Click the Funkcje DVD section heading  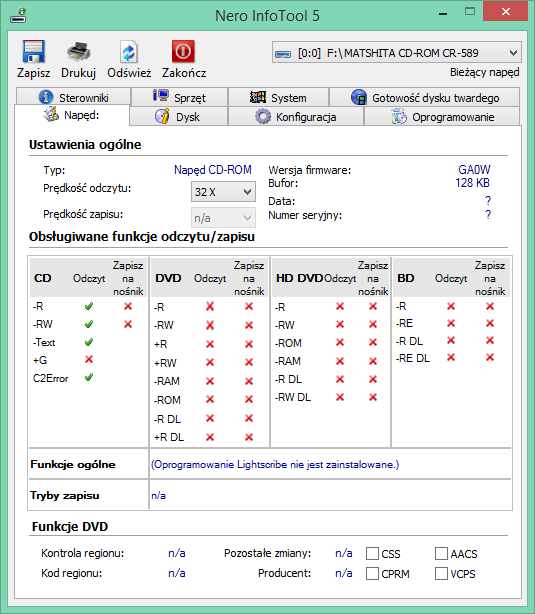[70, 526]
